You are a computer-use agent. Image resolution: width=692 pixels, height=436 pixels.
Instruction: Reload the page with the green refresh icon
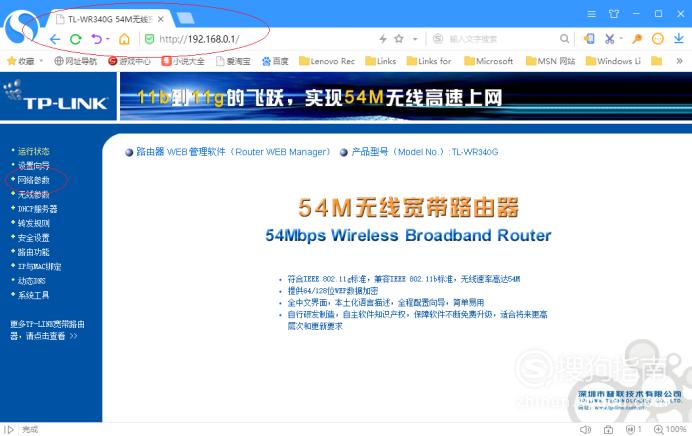point(76,39)
